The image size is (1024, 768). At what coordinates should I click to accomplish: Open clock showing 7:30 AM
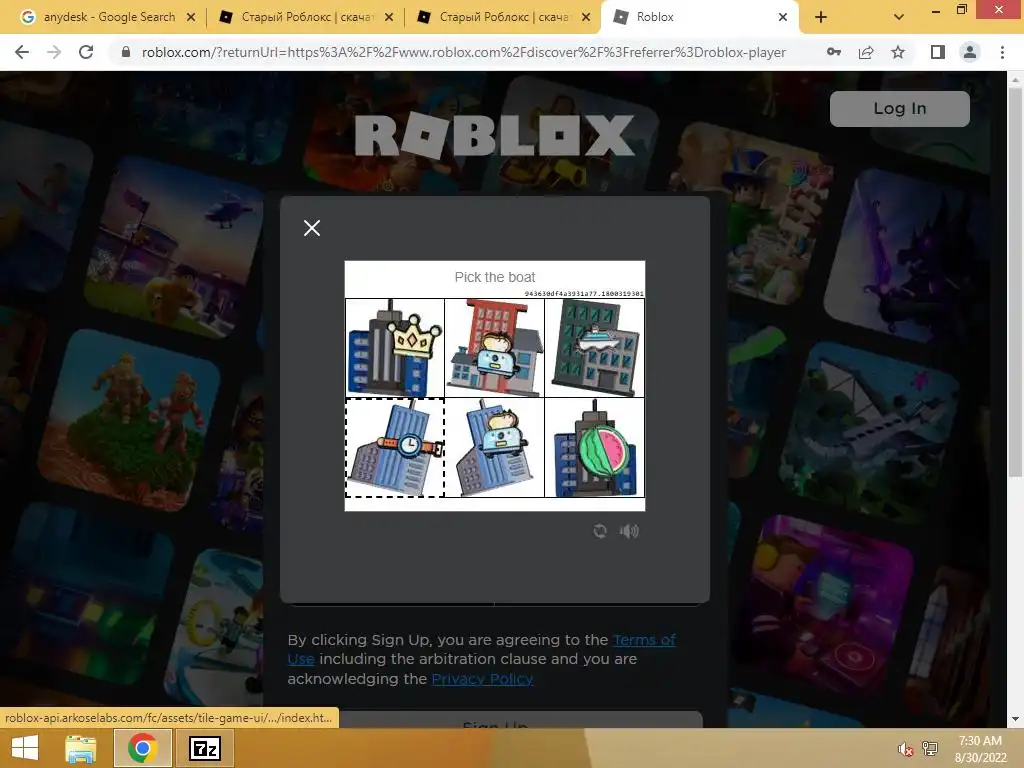(980, 749)
